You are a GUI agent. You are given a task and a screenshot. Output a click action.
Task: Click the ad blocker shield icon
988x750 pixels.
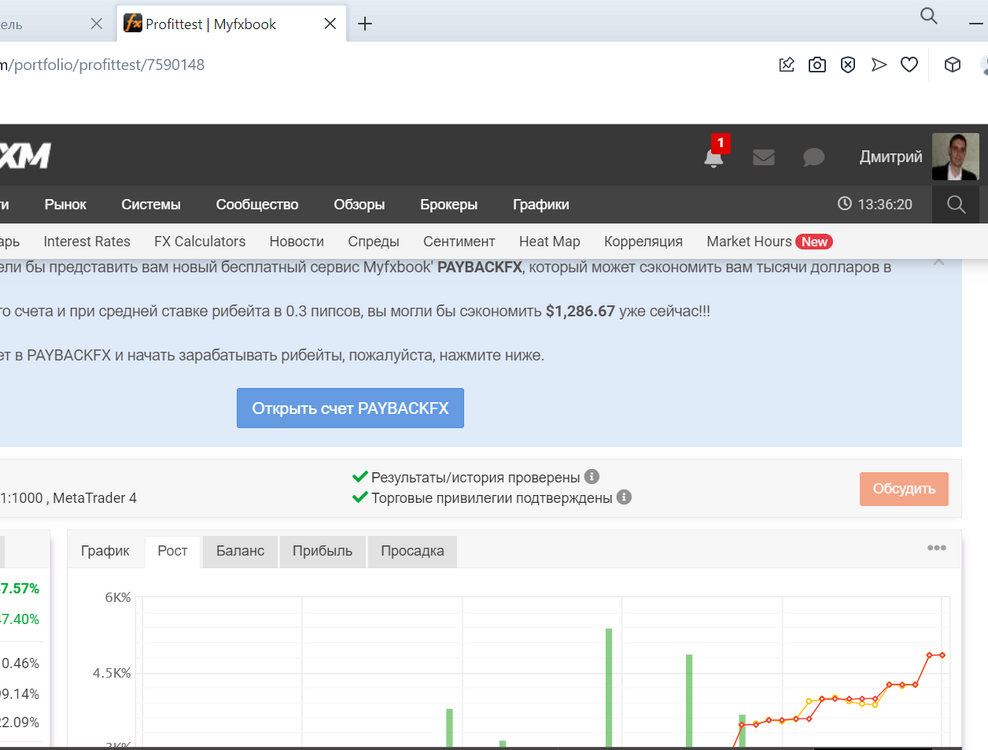pos(848,65)
